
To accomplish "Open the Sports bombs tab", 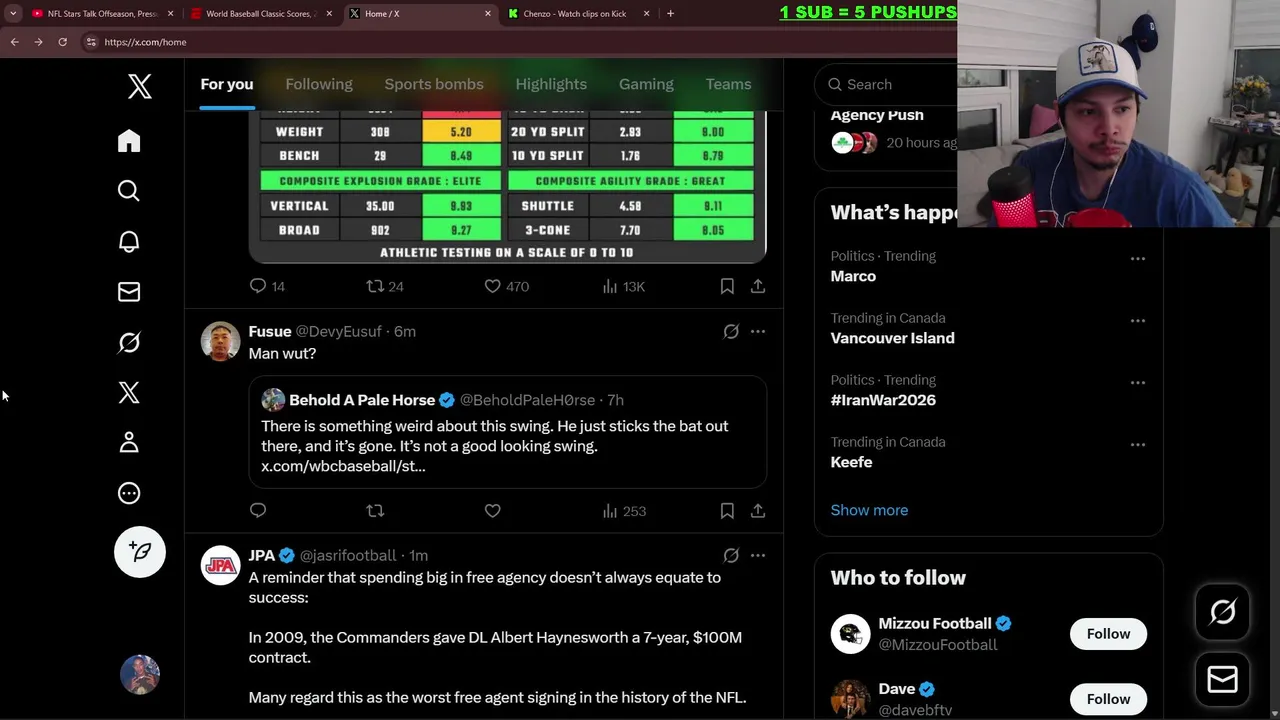I will (434, 84).
